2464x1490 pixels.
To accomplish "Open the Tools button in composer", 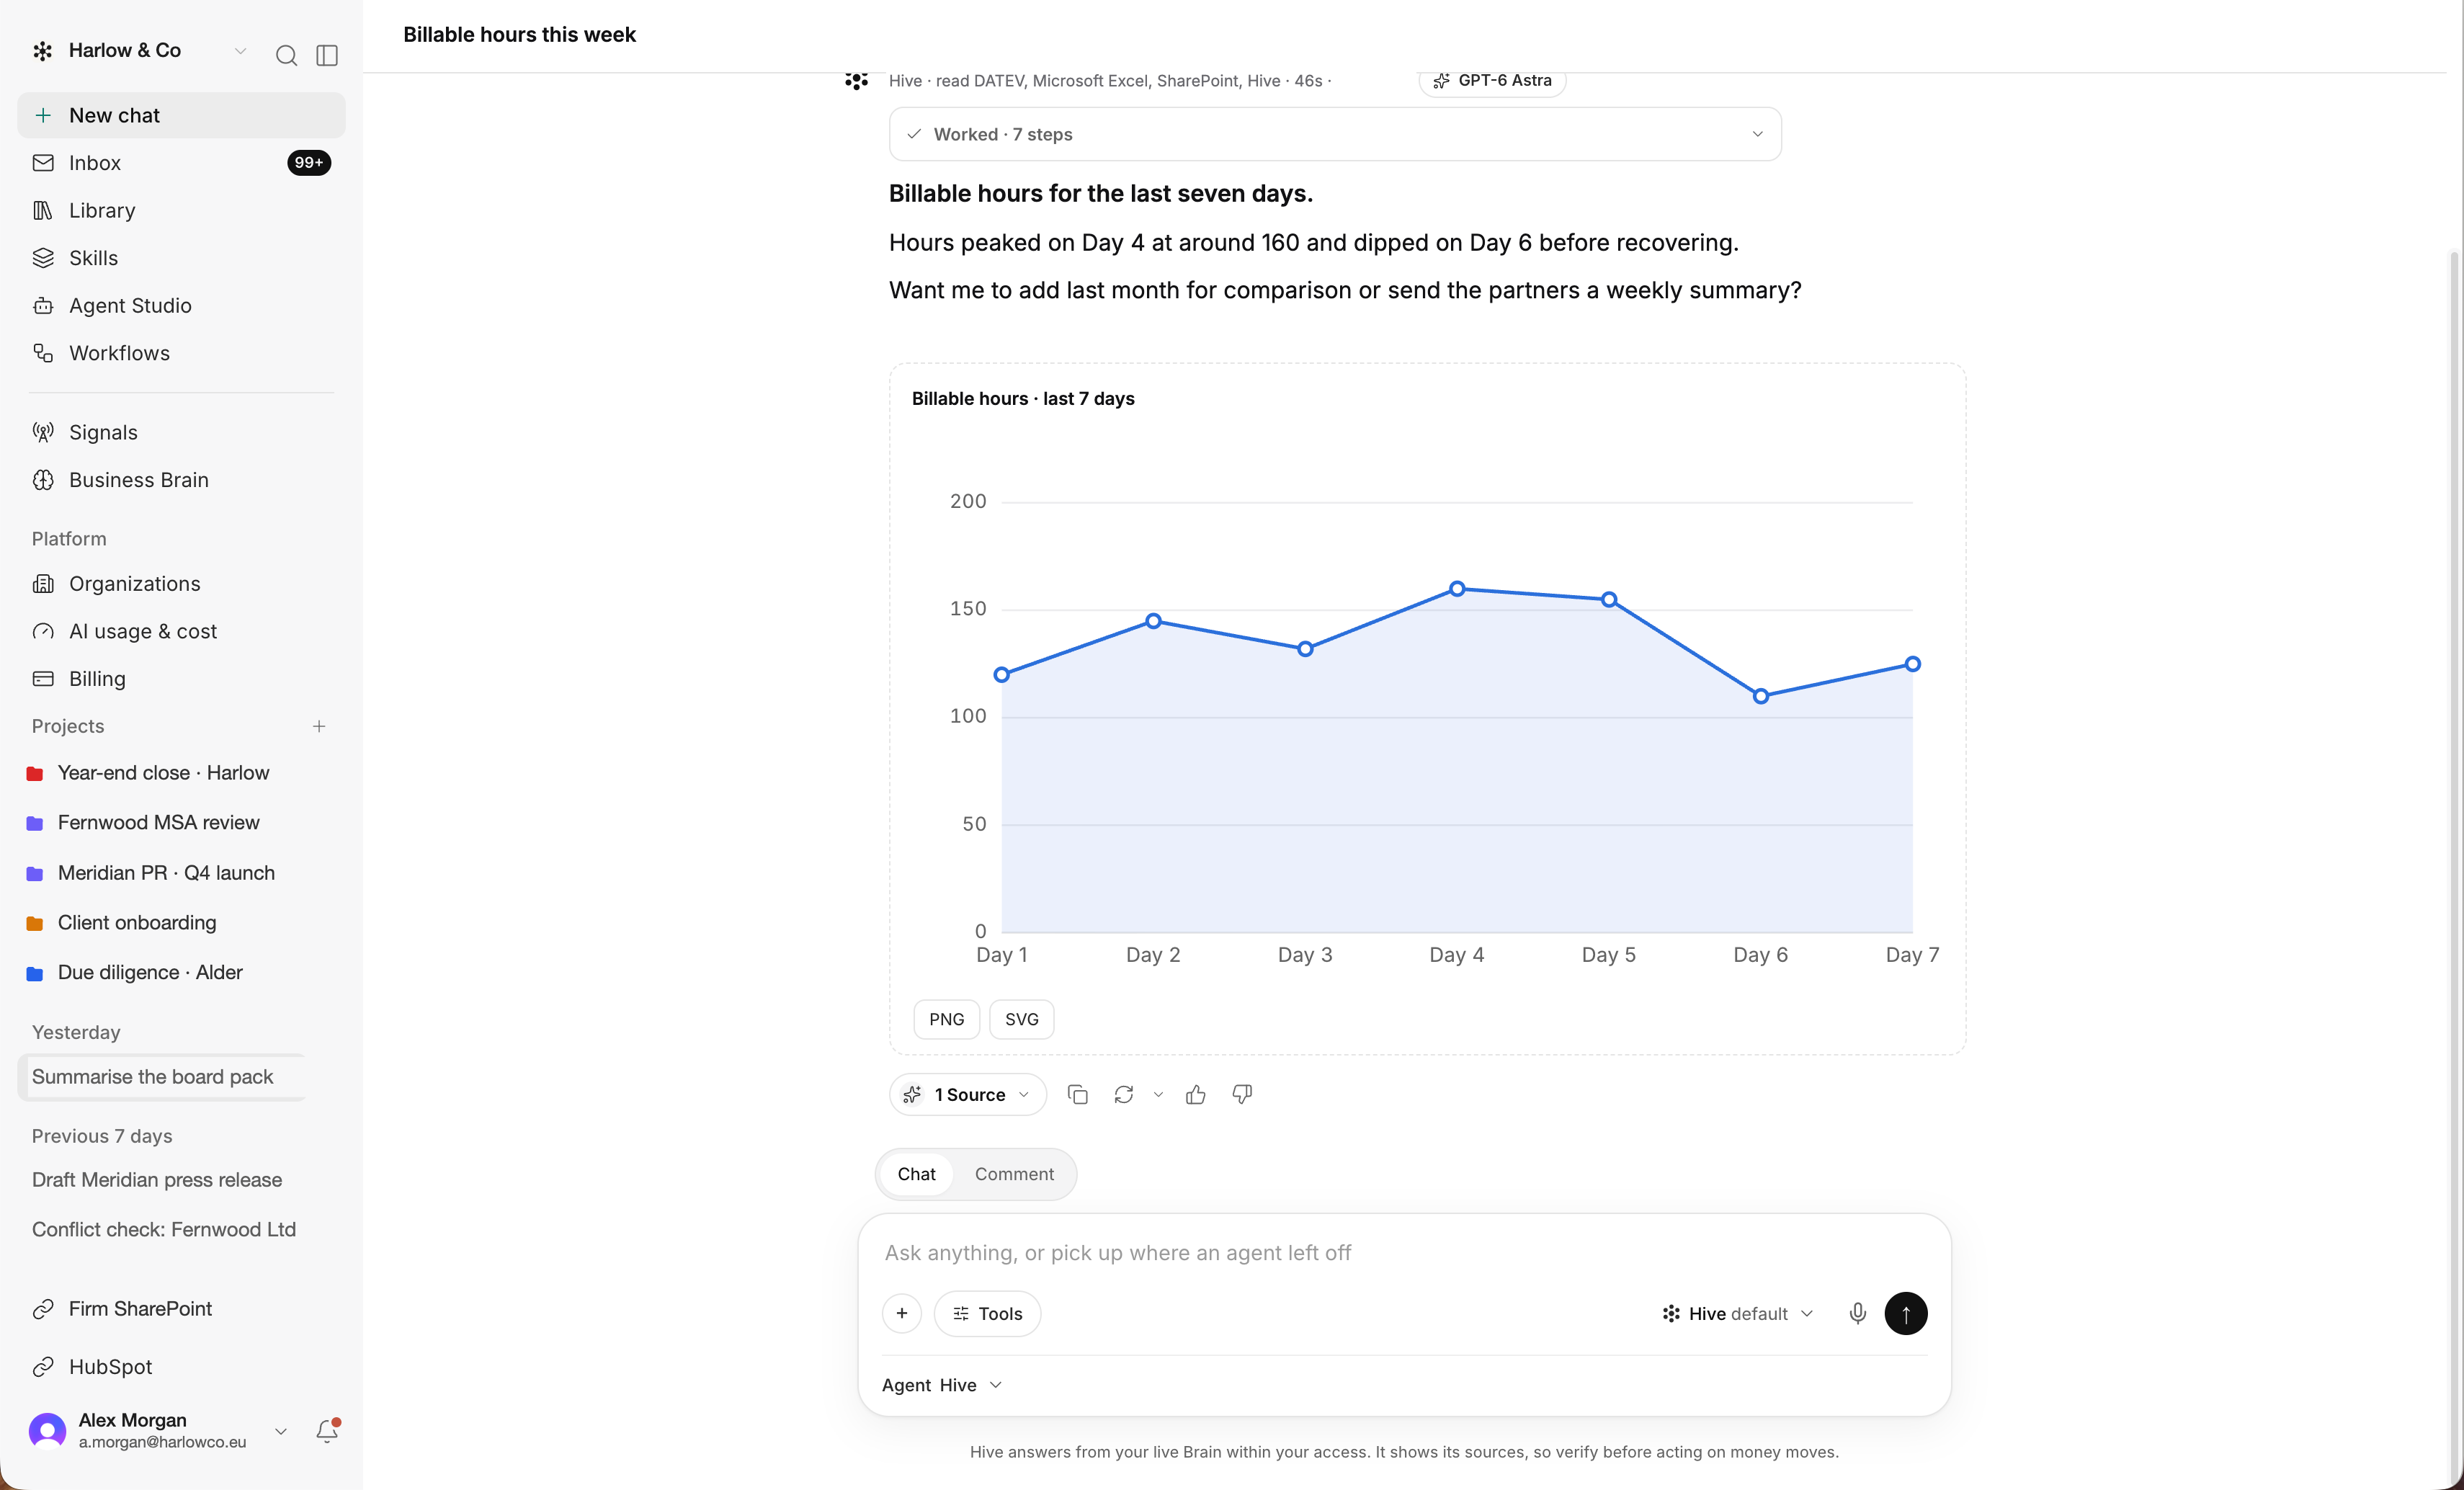I will 987,1314.
